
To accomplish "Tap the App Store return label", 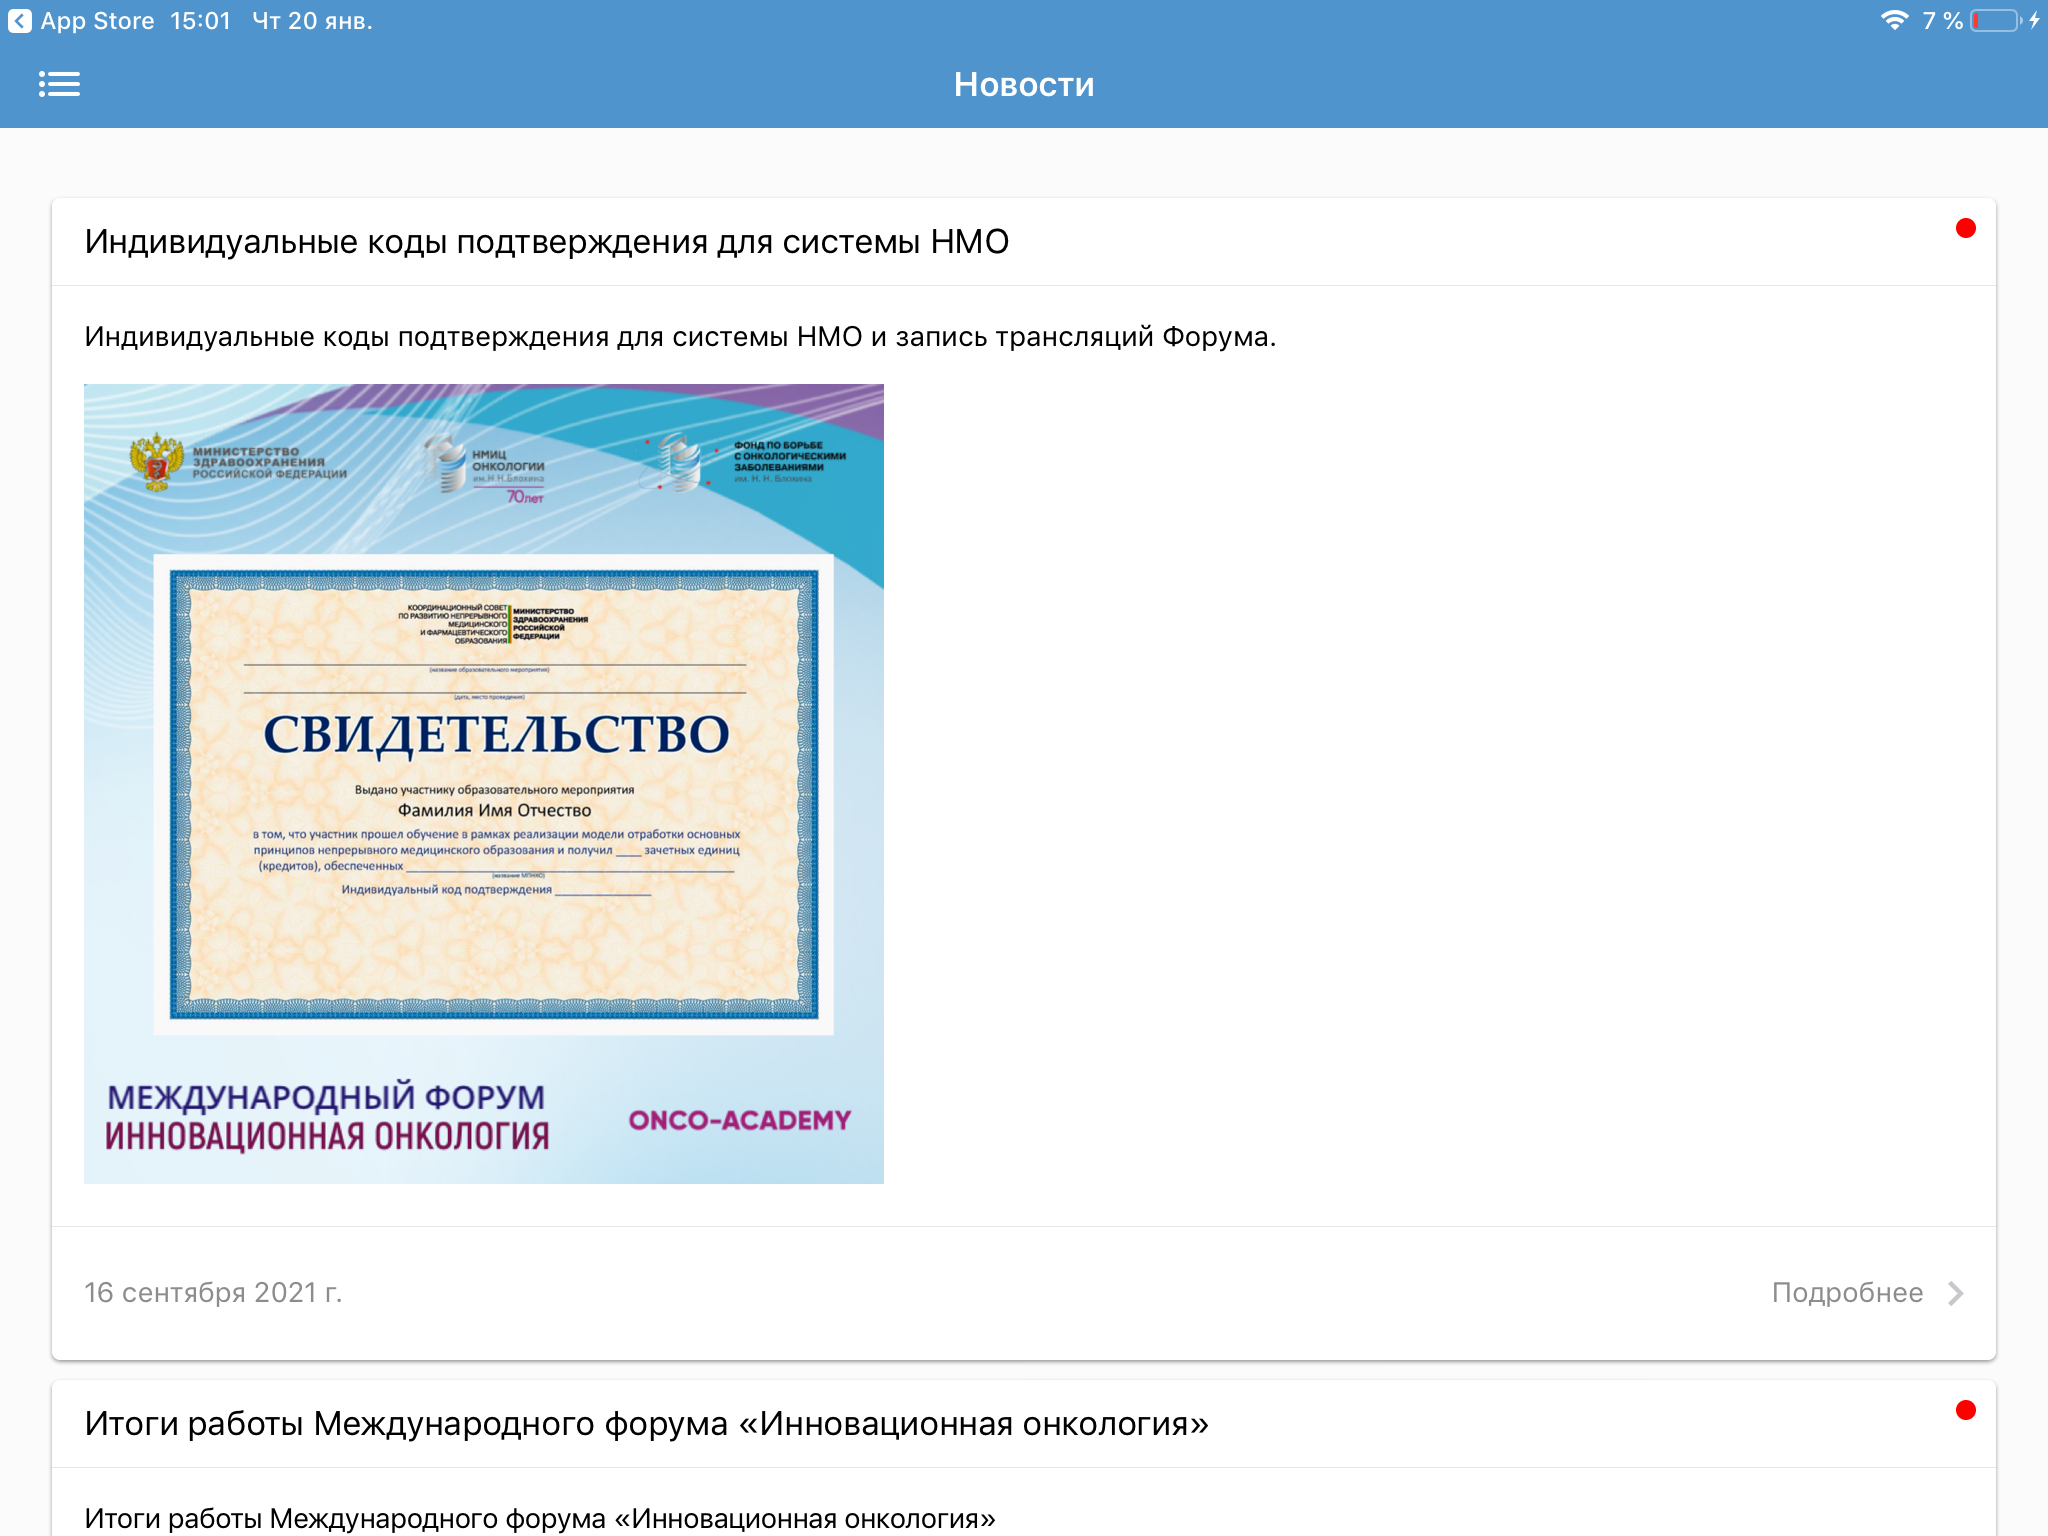I will (97, 21).
